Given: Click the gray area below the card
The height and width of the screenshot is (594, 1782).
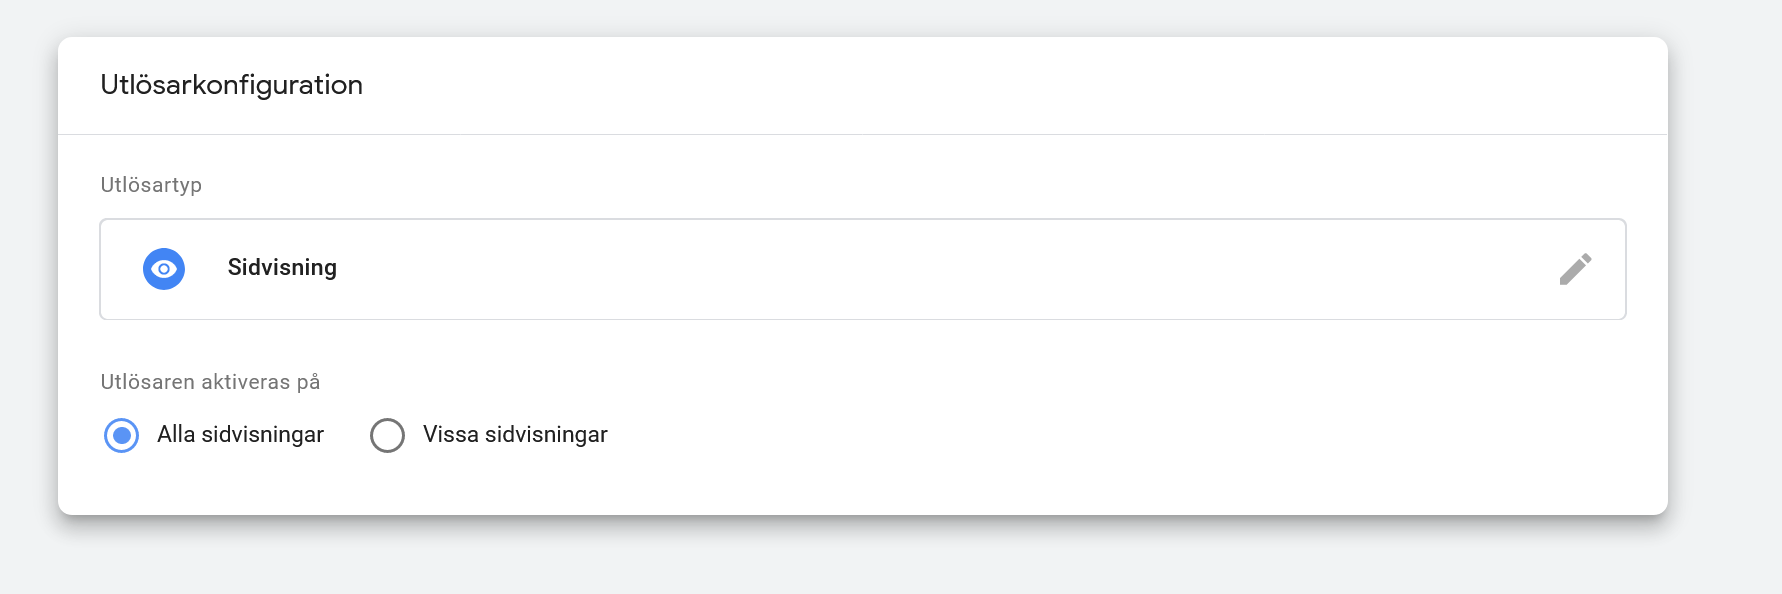Looking at the screenshot, I should [x=860, y=558].
